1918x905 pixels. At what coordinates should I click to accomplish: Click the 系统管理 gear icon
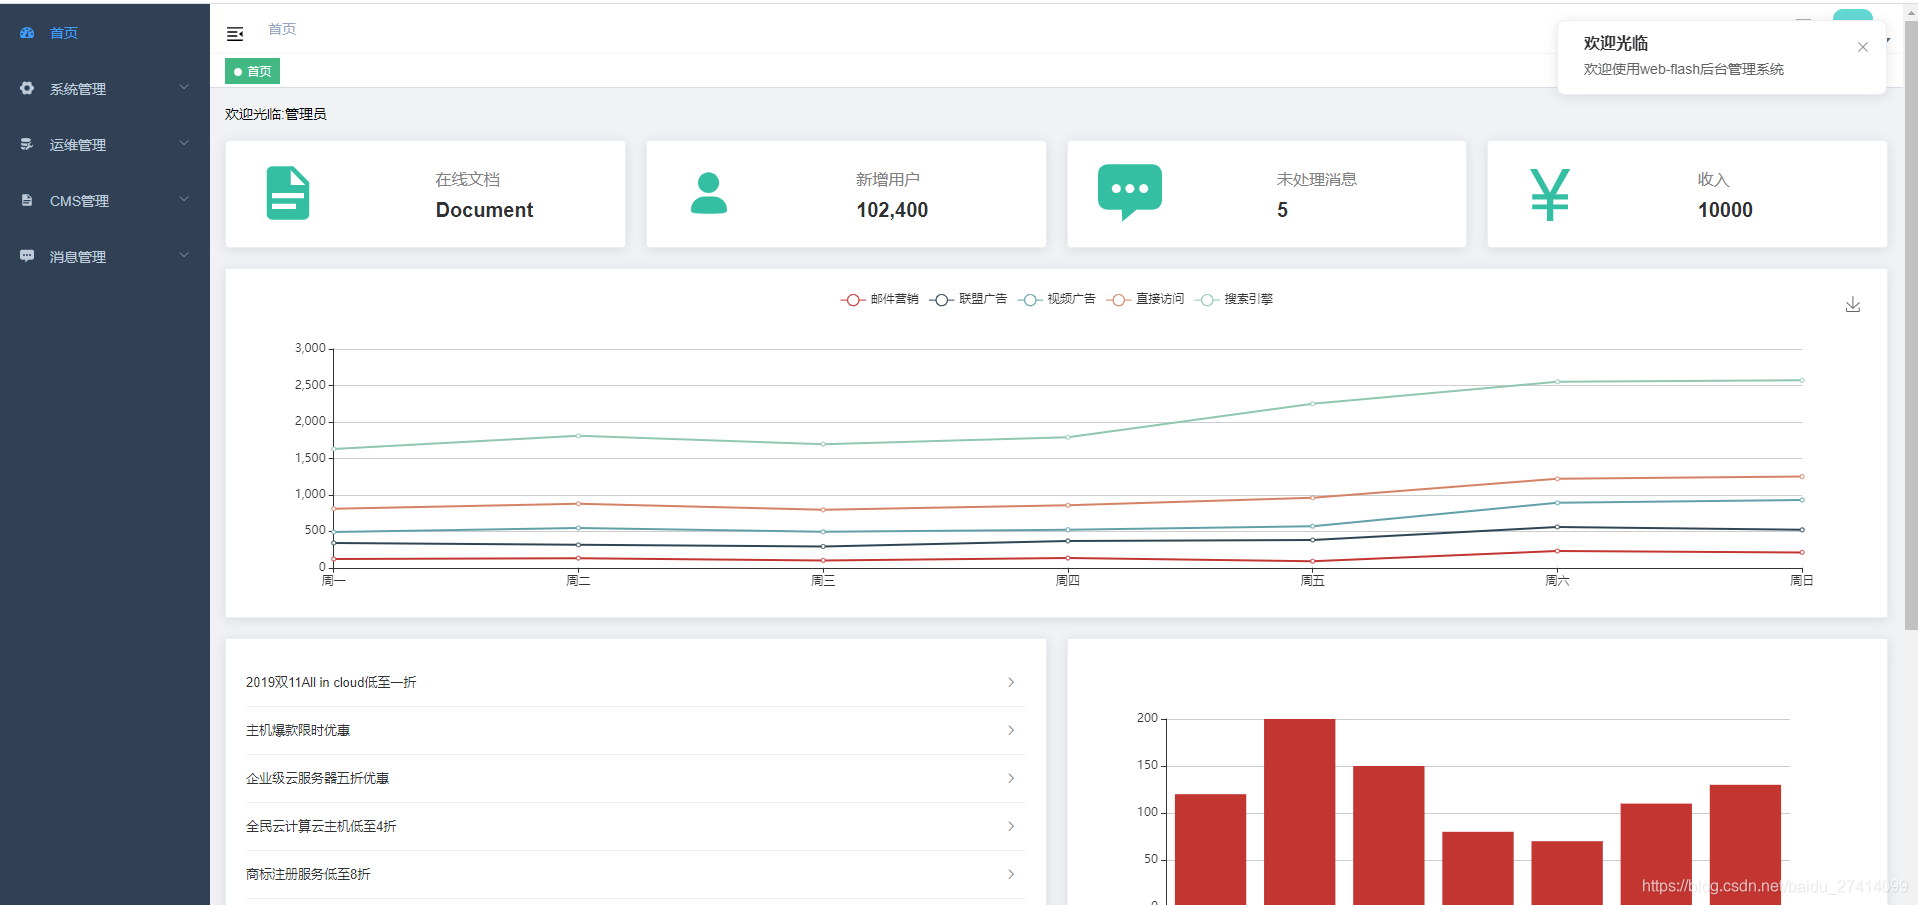tap(27, 88)
